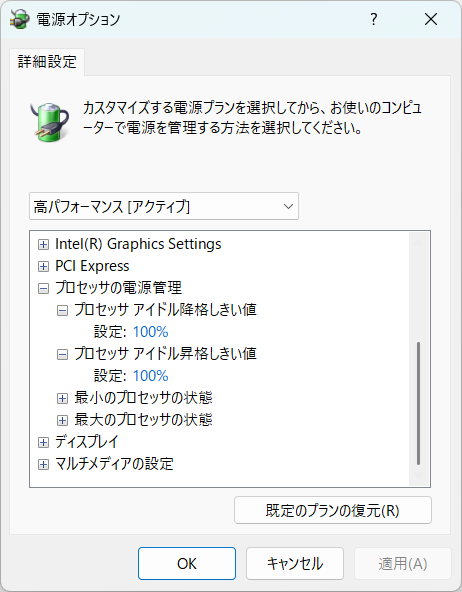Expand the ディスプレイ node
Screen dimensions: 462x592
pyautogui.click(x=43, y=442)
